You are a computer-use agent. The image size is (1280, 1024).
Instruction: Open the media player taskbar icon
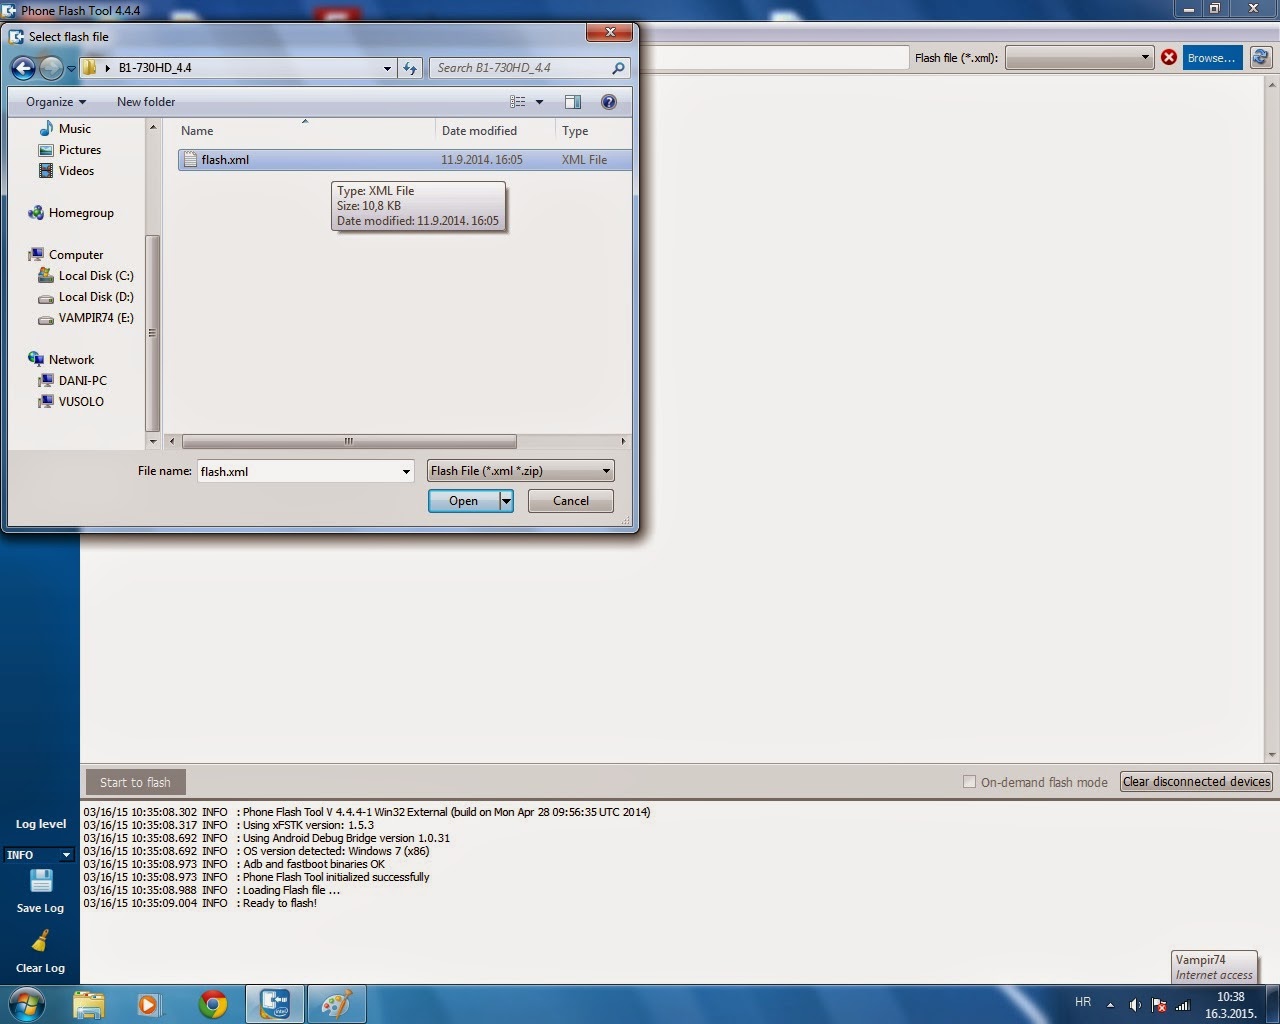pos(149,1004)
